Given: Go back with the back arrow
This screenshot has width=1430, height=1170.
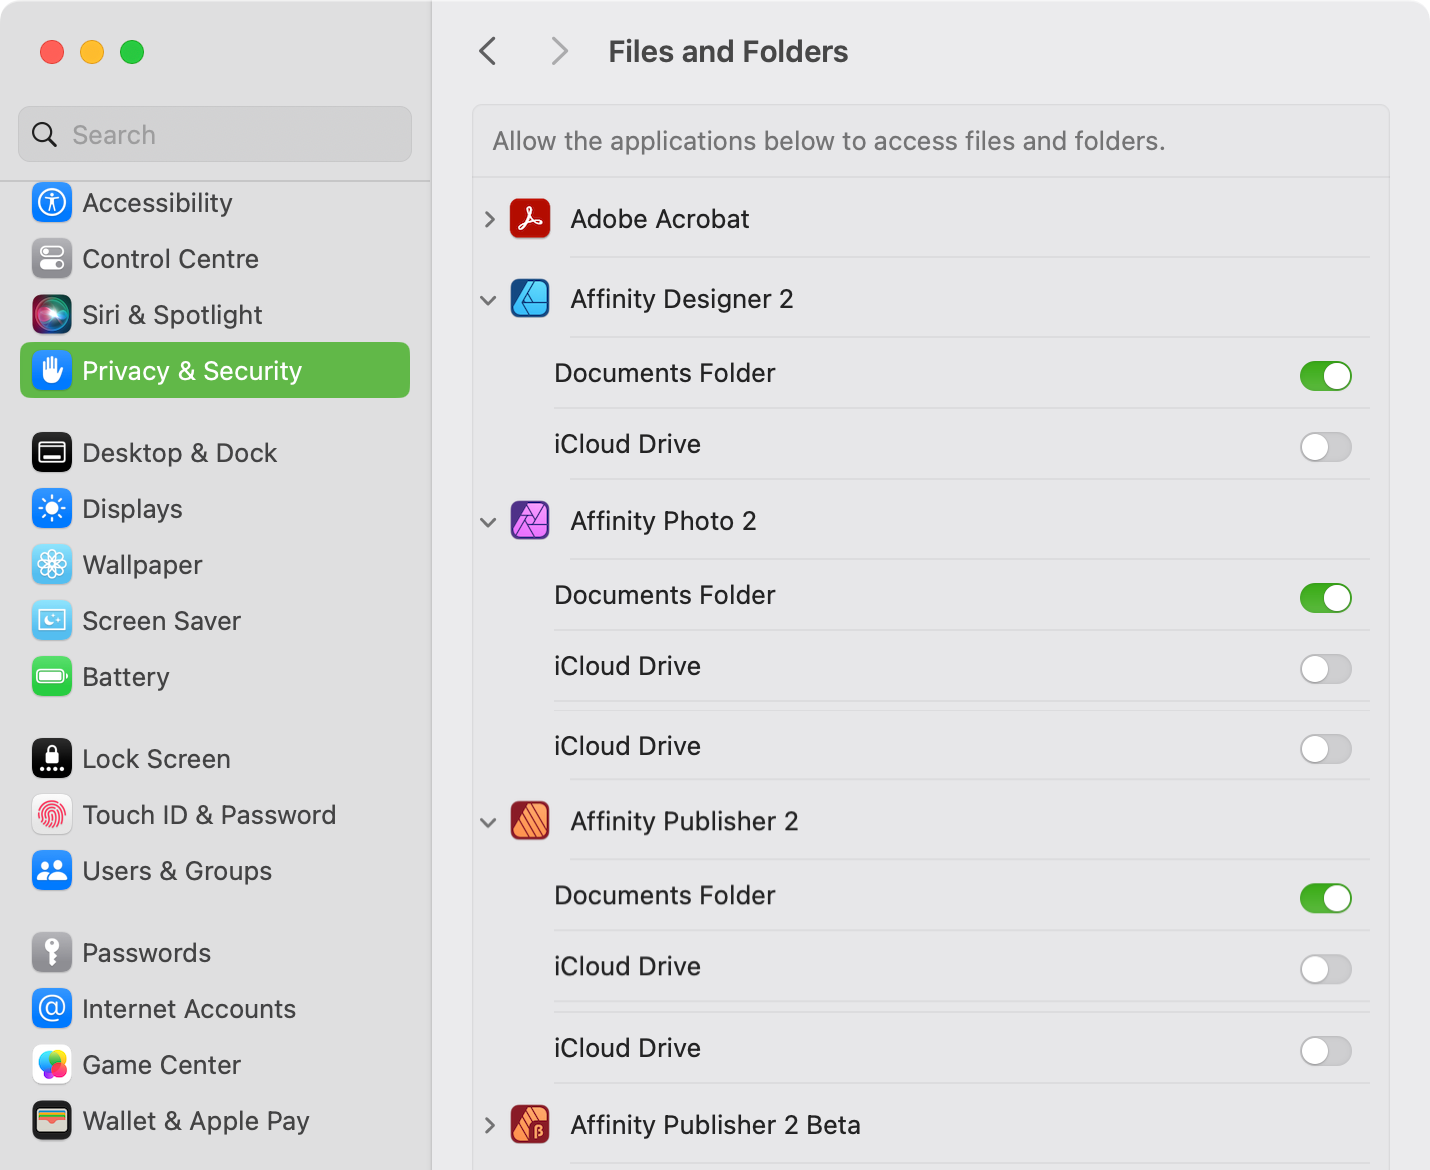Looking at the screenshot, I should tap(488, 51).
